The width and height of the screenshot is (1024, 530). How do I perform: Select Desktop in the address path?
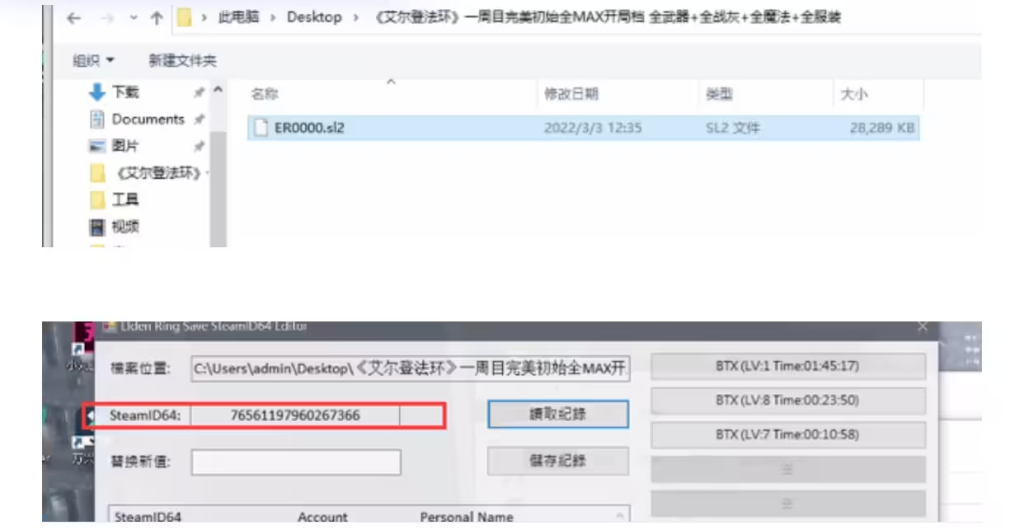(314, 18)
